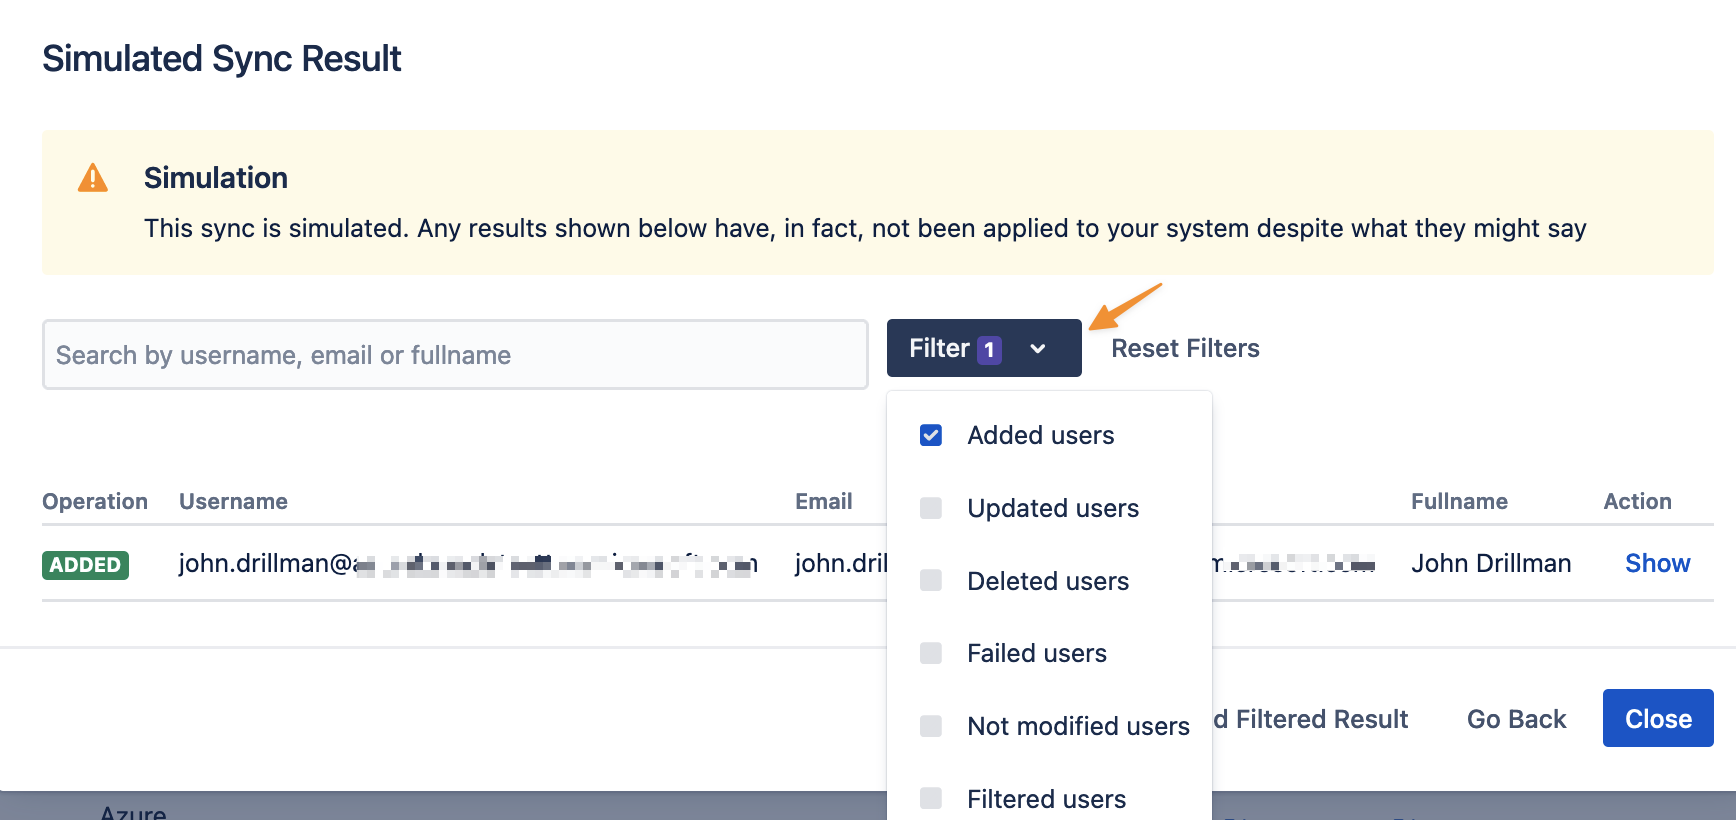Tick the Failed users checkbox

point(931,653)
